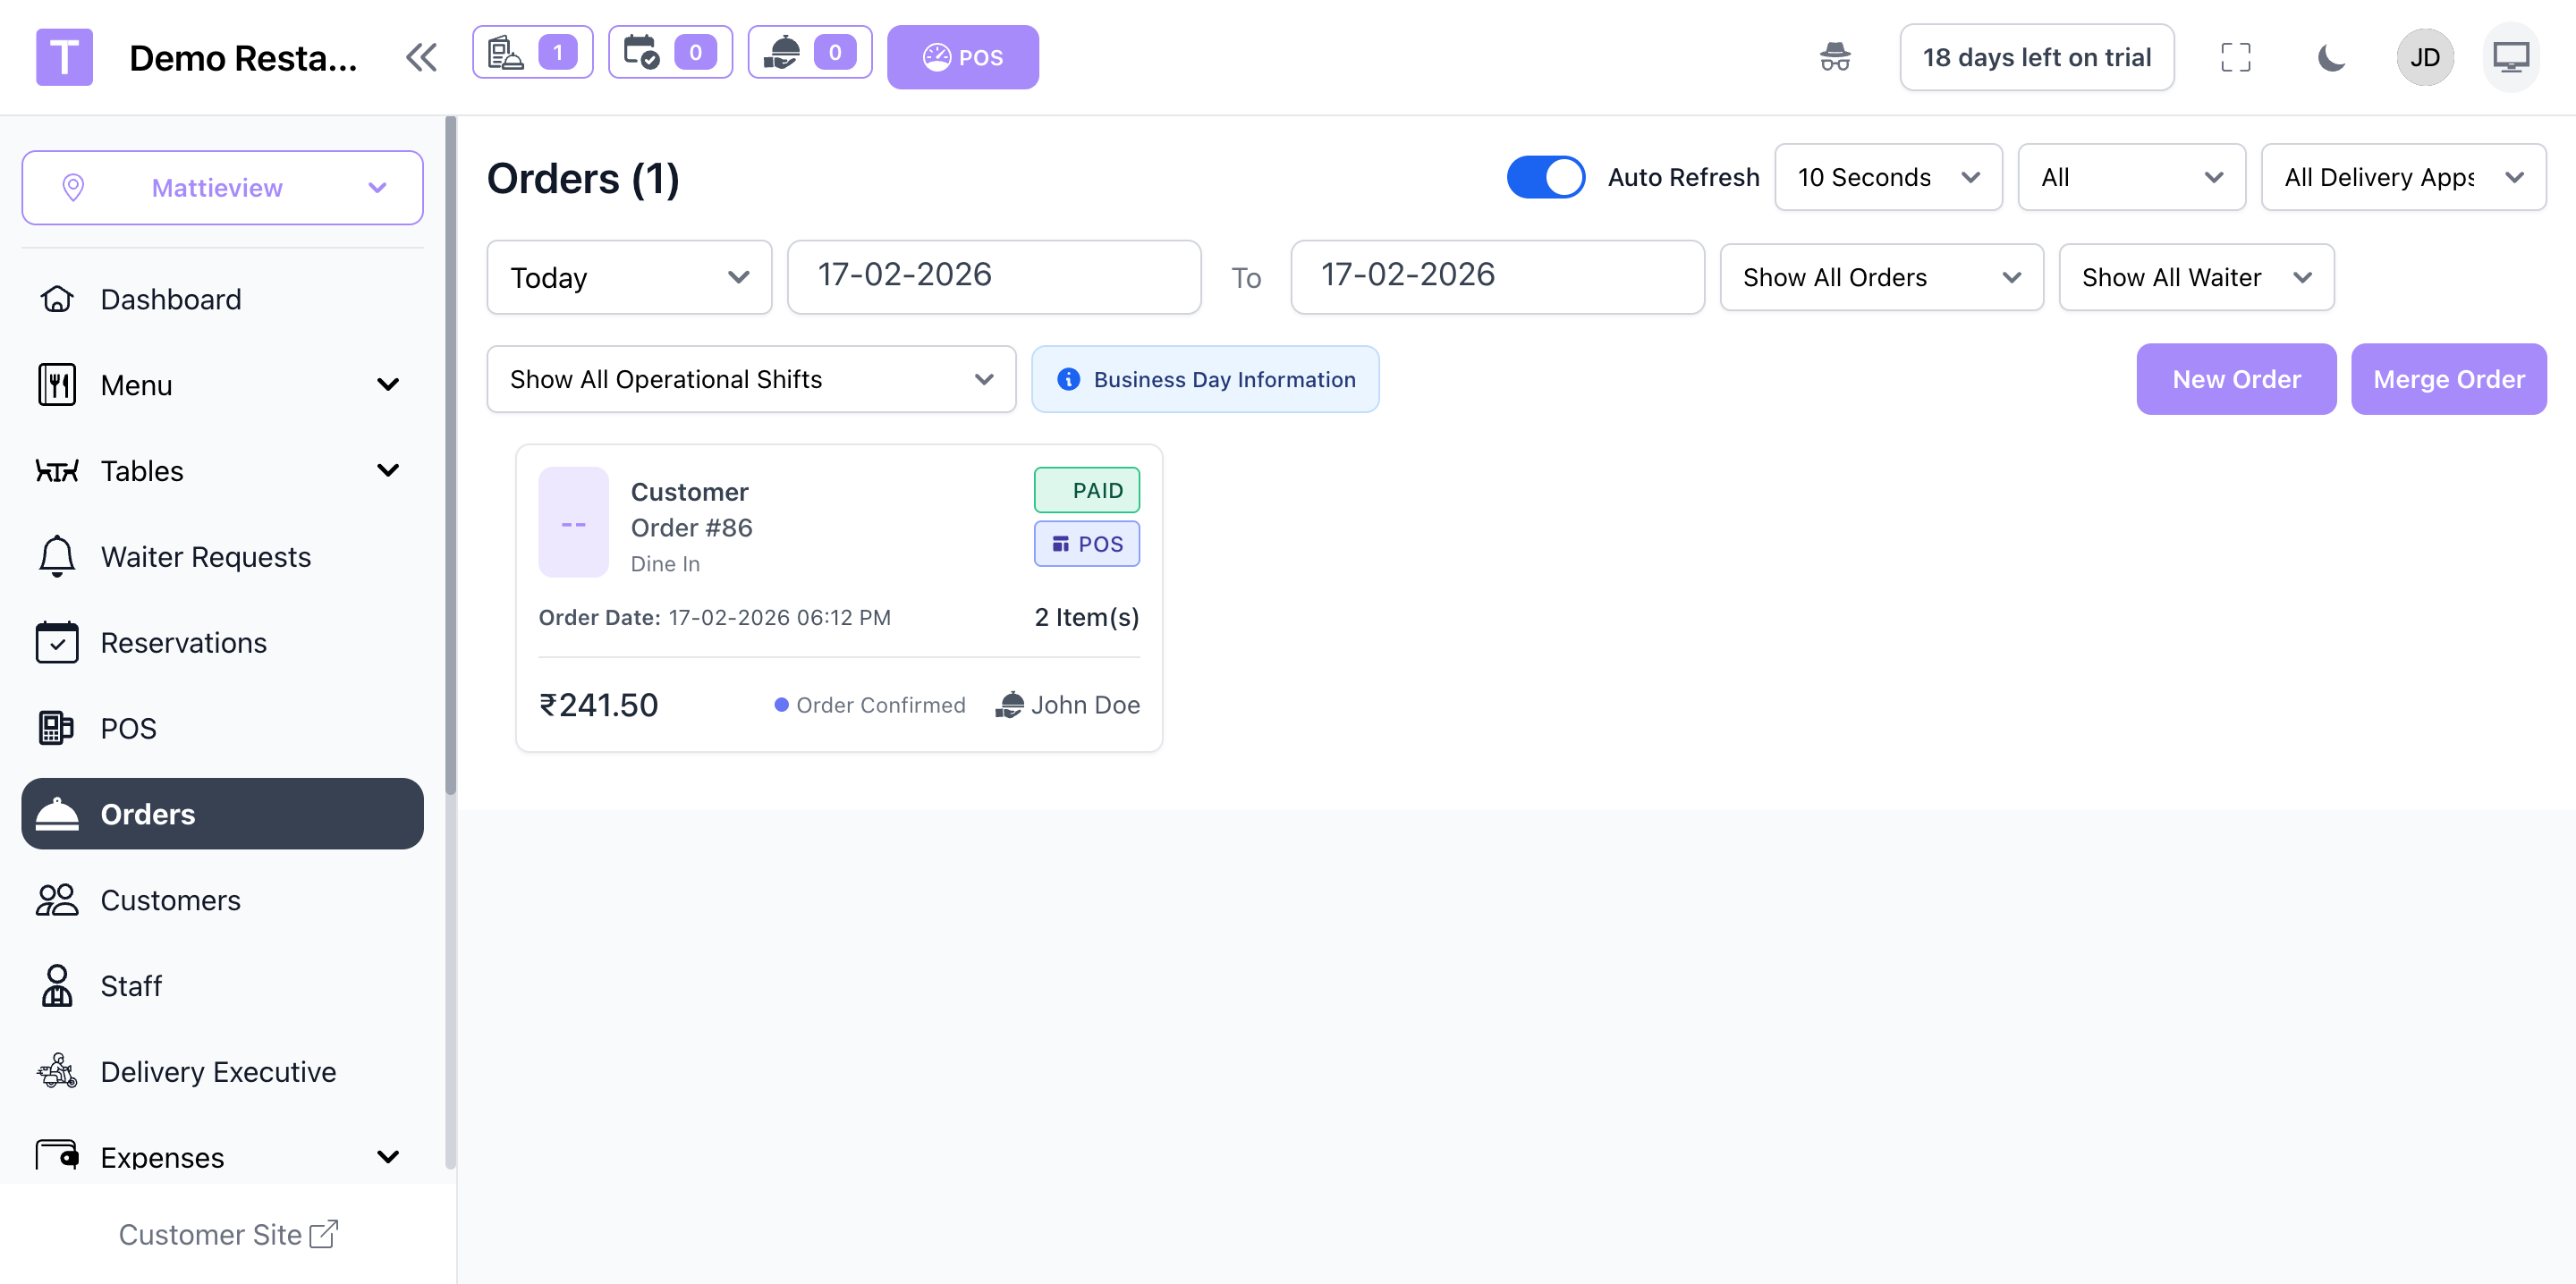Open the 10 Seconds refresh interval dropdown
2576x1284 pixels.
[x=1887, y=177]
